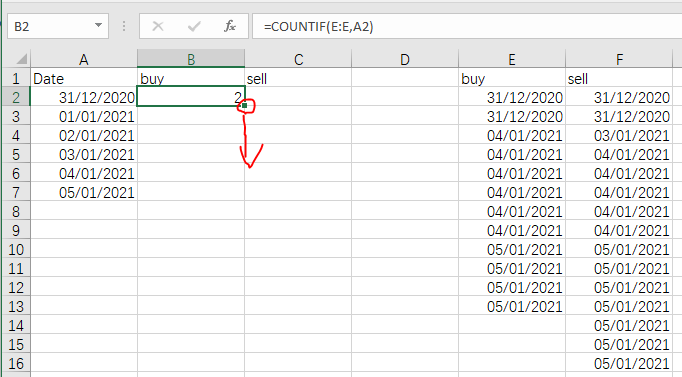Select row 13 header
This screenshot has height=377, width=682.
tap(16, 306)
